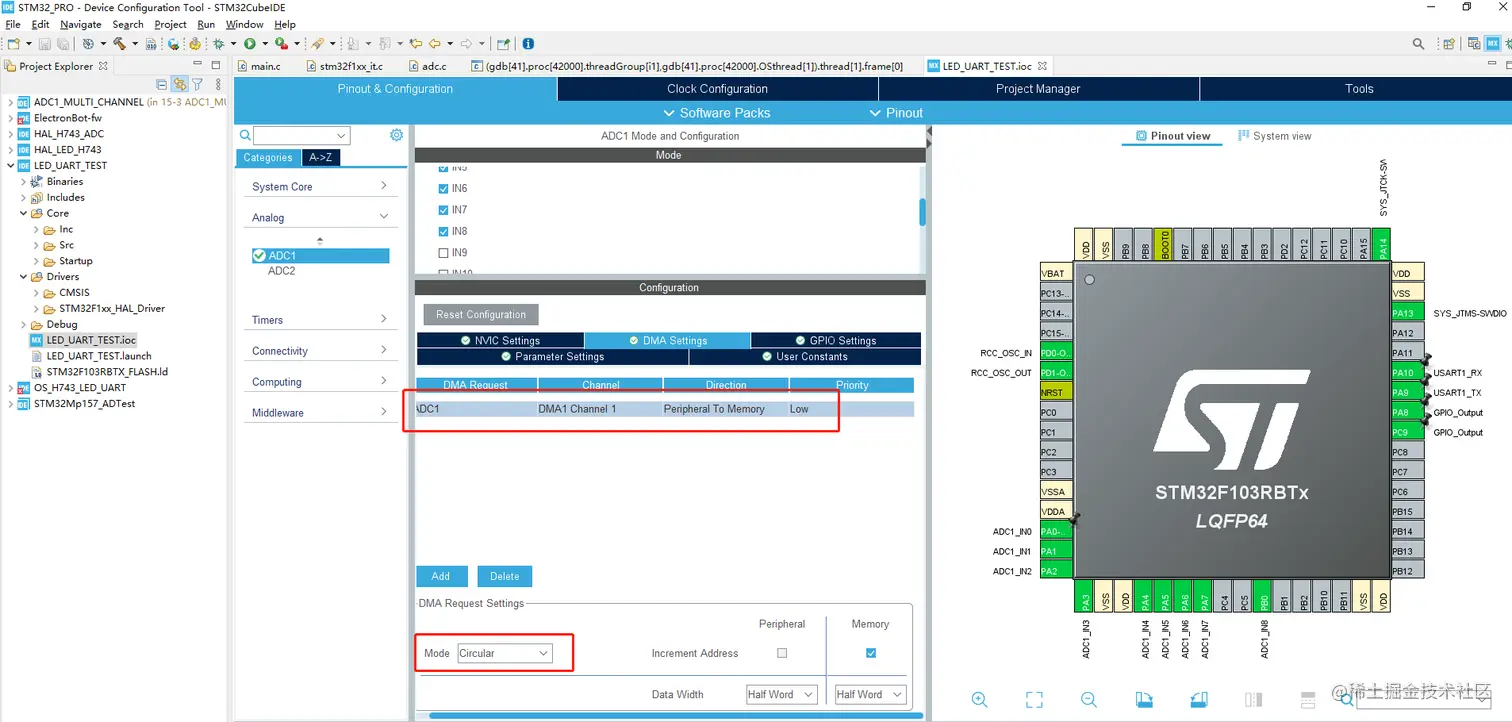Open the NVIC Settings tab
This screenshot has height=722, width=1512.
pyautogui.click(x=500, y=340)
